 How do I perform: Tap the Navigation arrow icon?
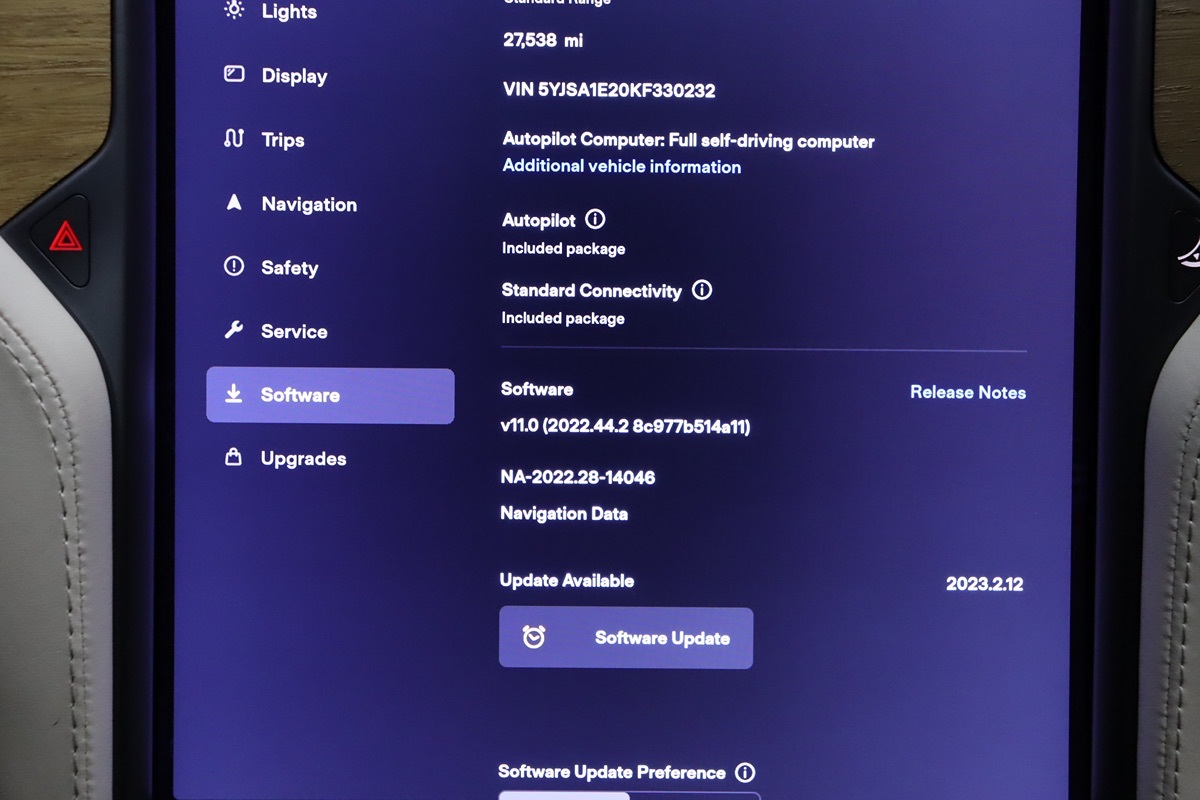tap(234, 203)
